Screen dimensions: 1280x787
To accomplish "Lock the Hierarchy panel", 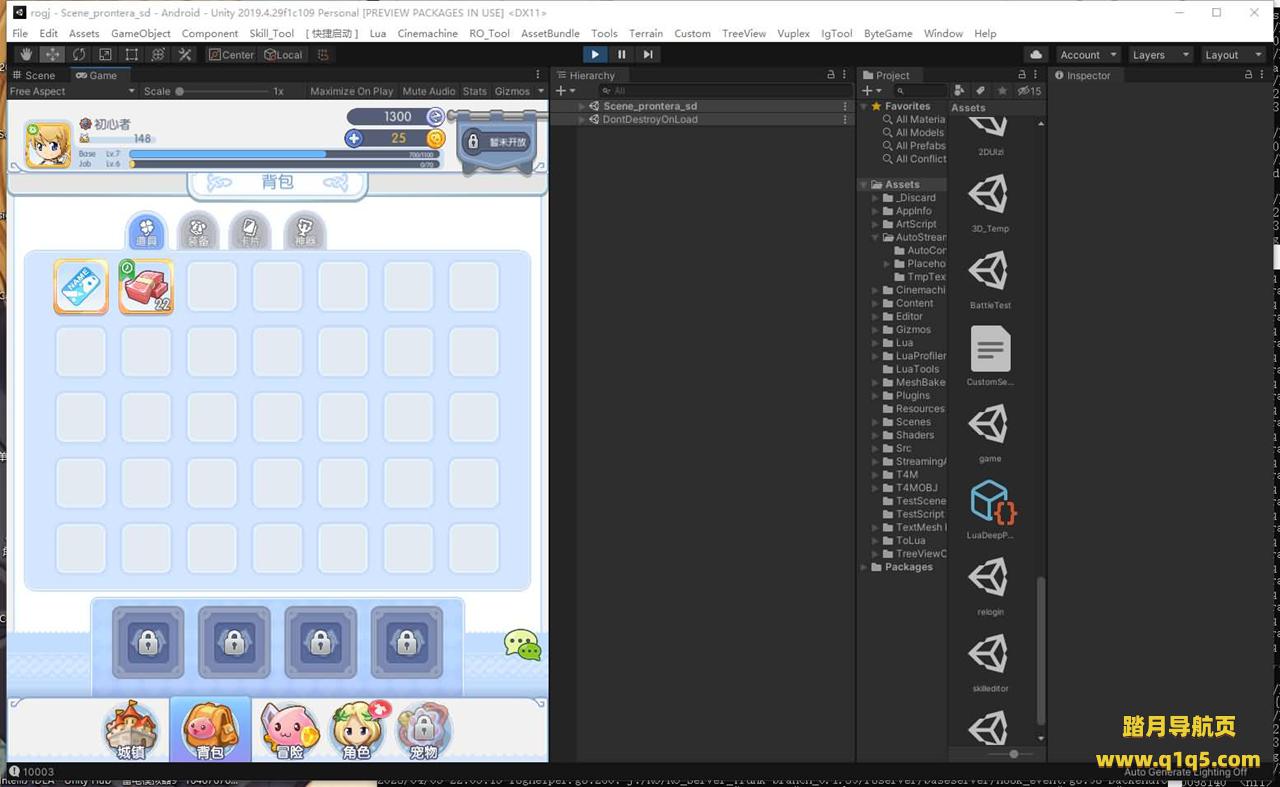I will [x=830, y=75].
